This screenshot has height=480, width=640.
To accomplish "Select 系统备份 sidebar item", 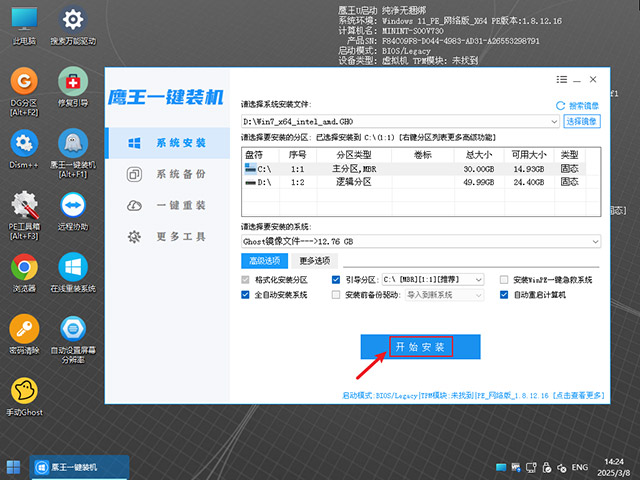I will coord(168,174).
